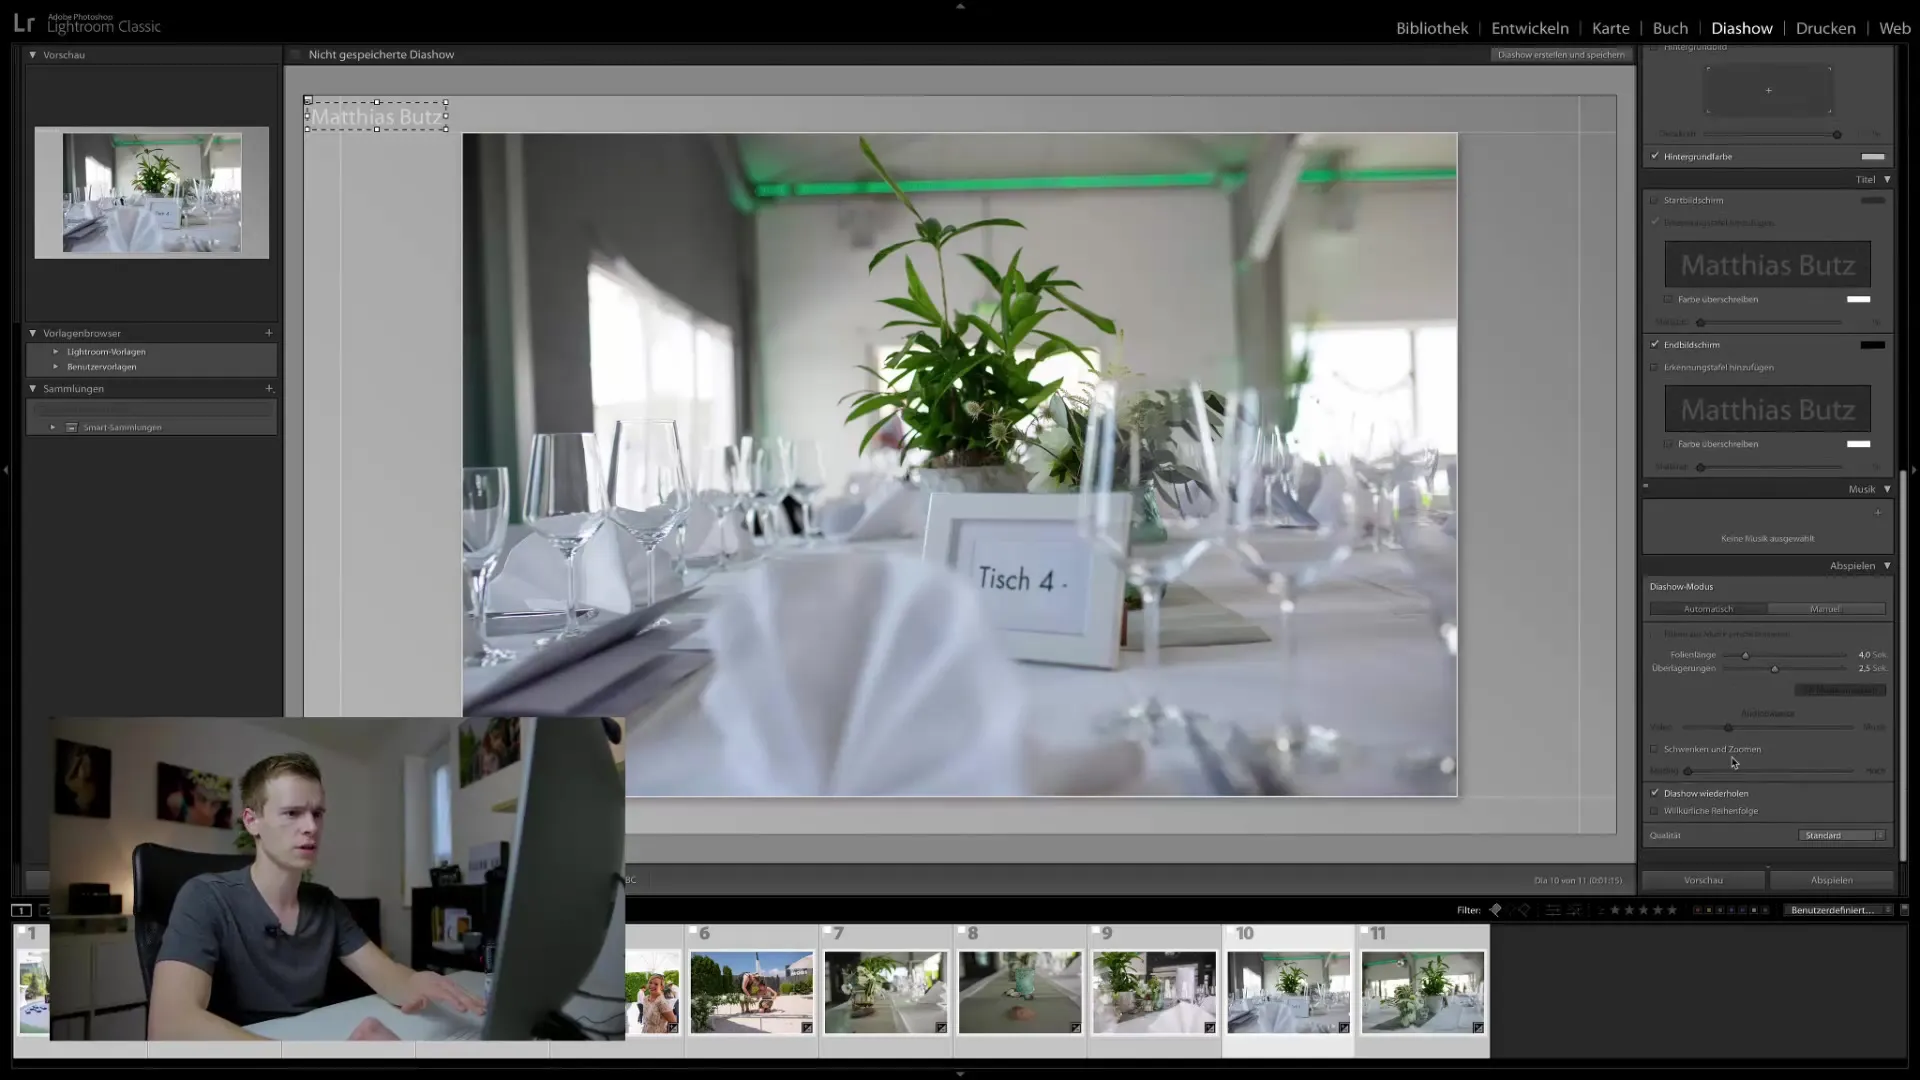Set the five-star rating filter
Screen dimensions: 1920x1080
click(1672, 910)
